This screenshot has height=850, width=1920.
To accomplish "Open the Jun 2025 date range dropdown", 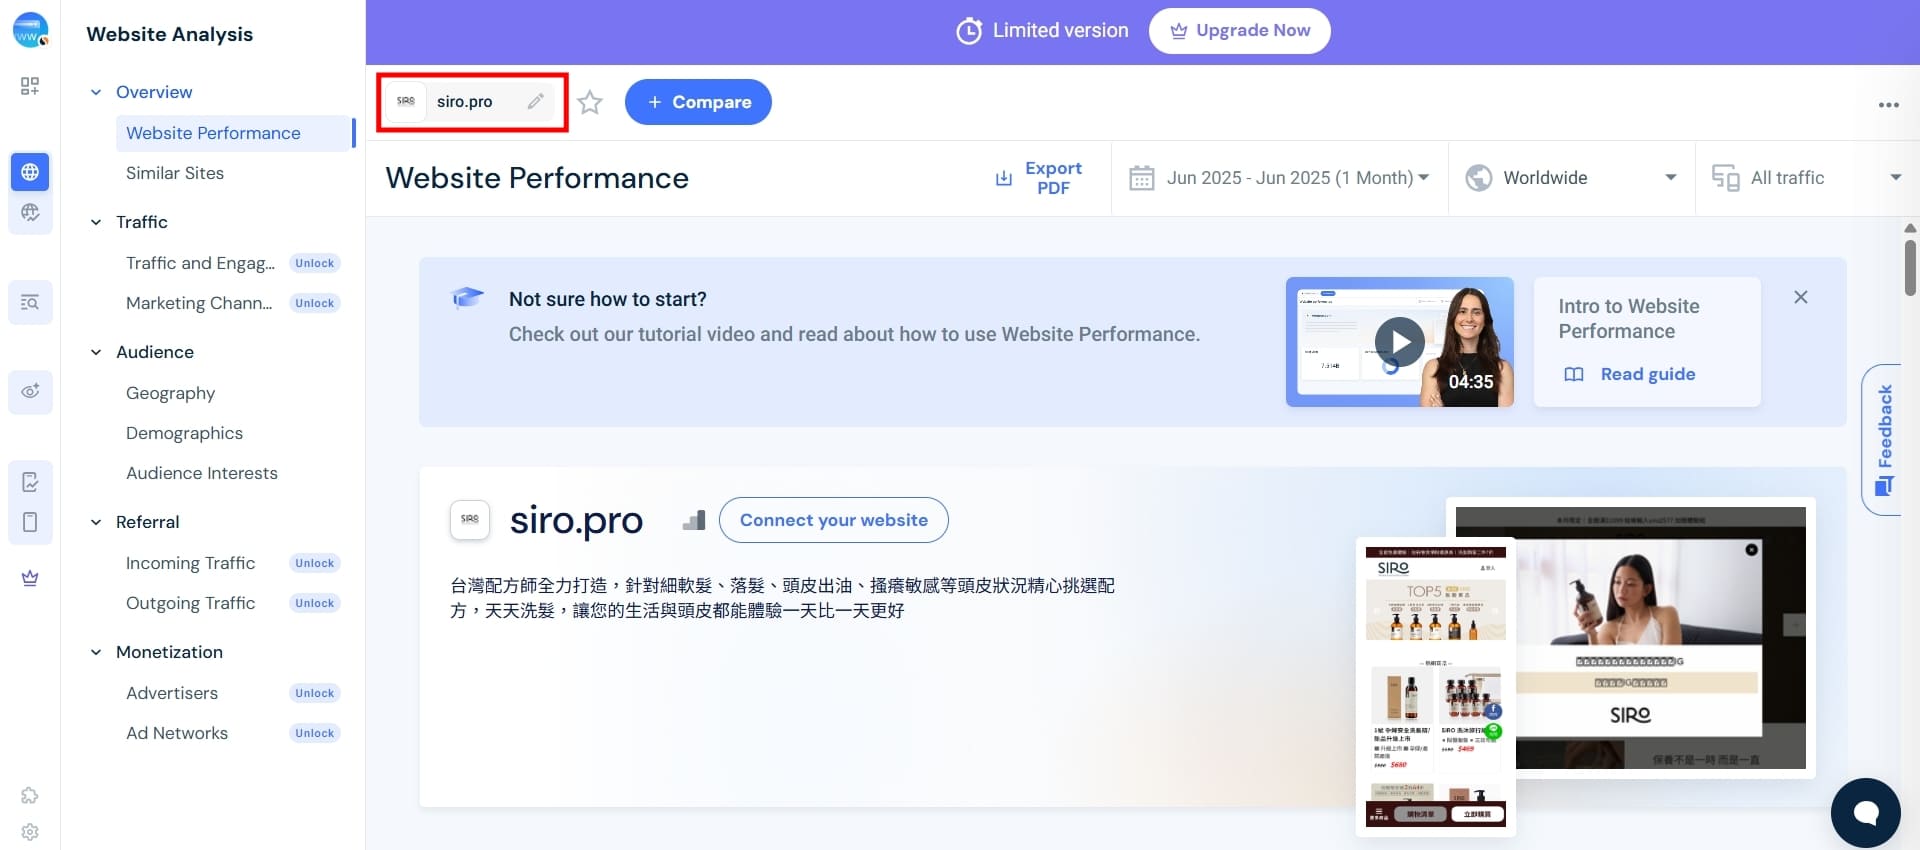I will click(1280, 178).
